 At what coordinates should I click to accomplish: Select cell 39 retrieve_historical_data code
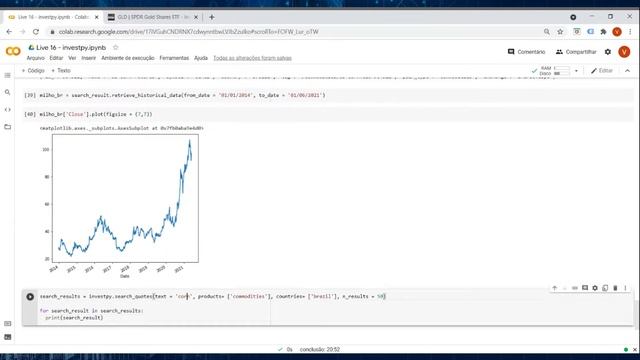[329, 96]
